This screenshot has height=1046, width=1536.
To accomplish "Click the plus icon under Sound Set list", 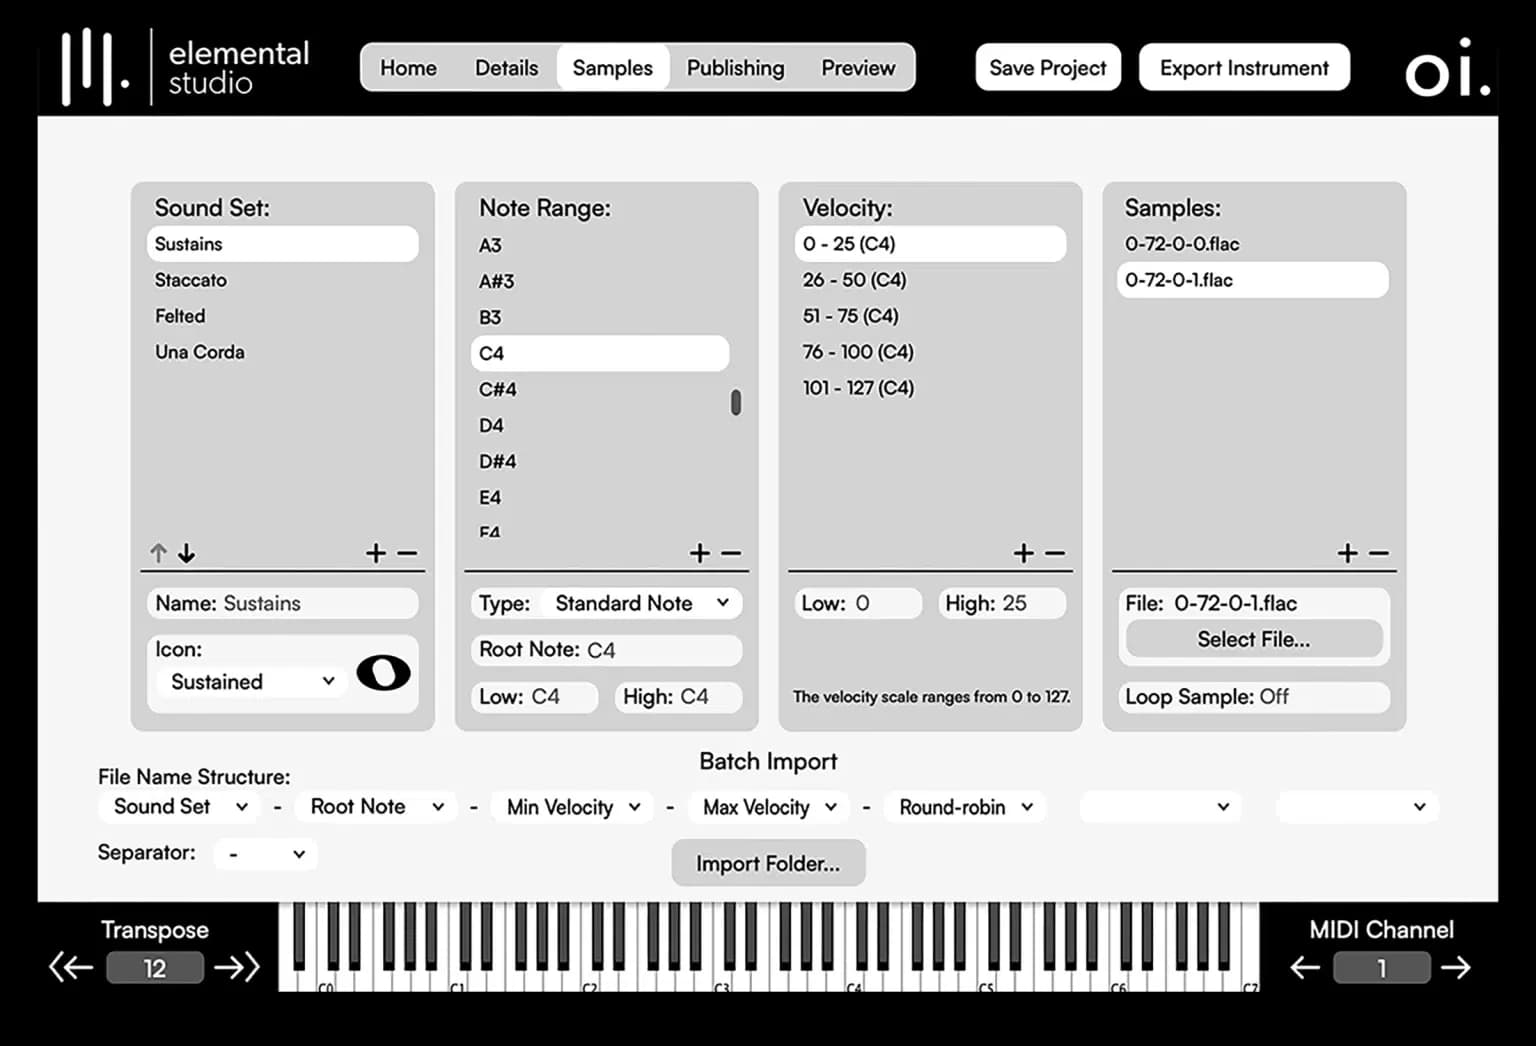I will click(x=375, y=553).
